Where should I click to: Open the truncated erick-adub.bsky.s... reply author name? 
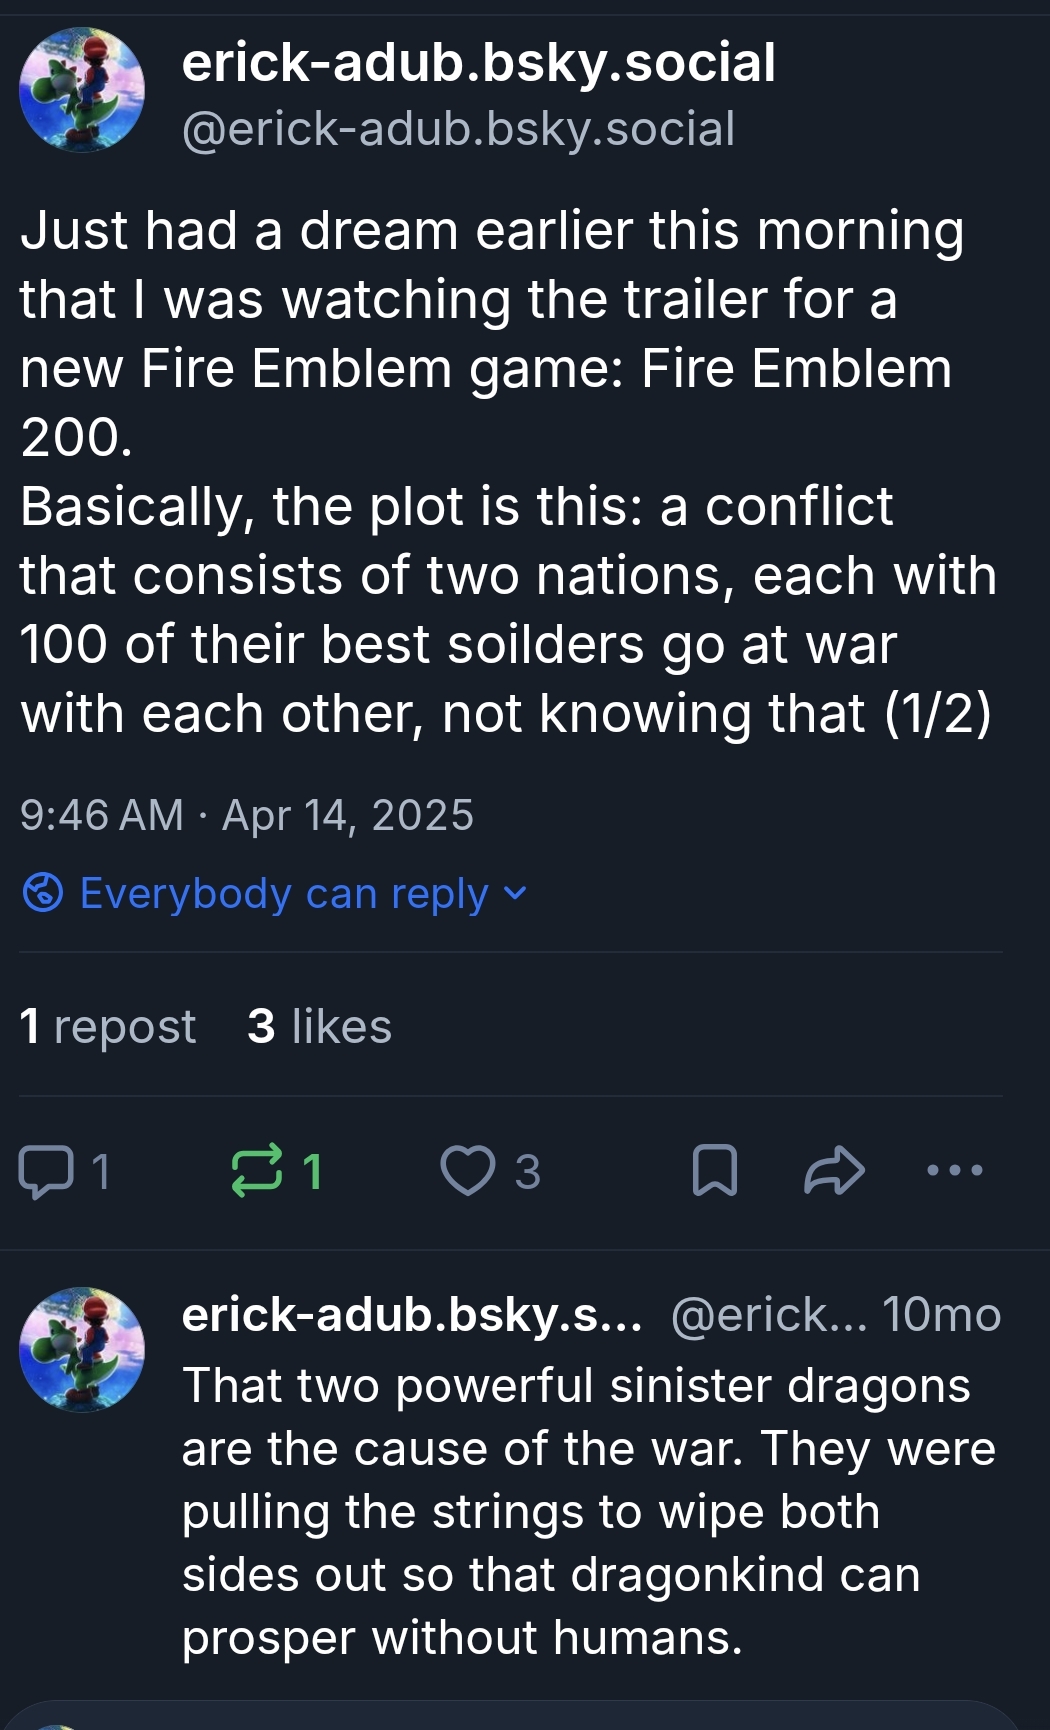[411, 1315]
